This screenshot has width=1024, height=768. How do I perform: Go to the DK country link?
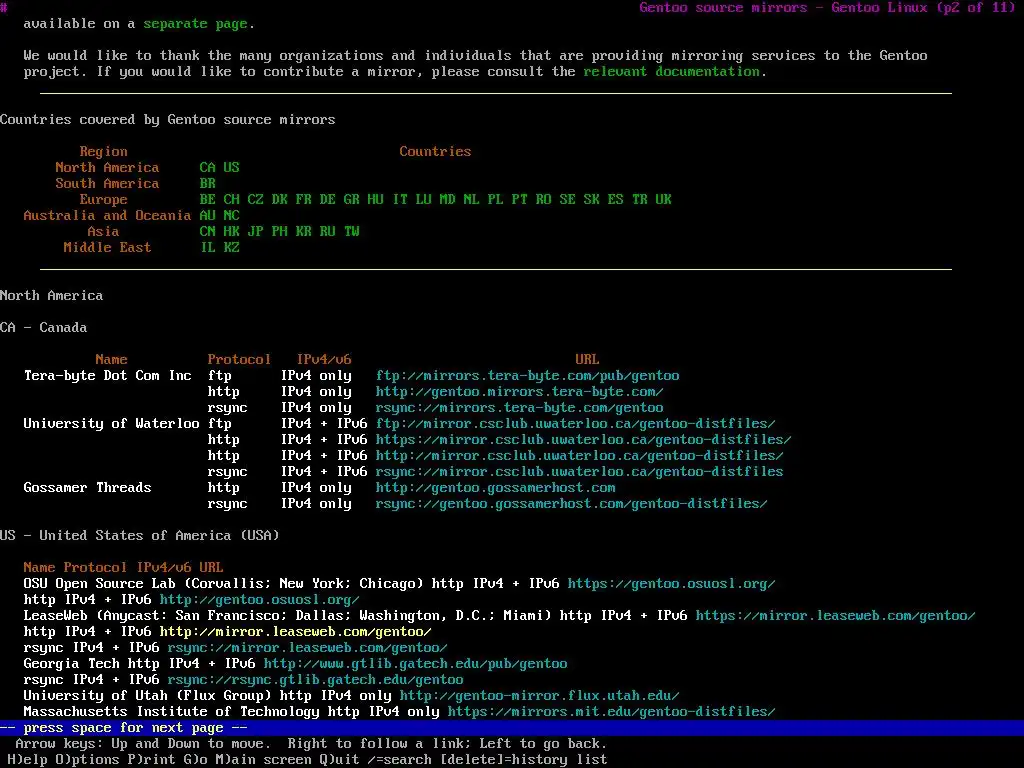point(280,200)
